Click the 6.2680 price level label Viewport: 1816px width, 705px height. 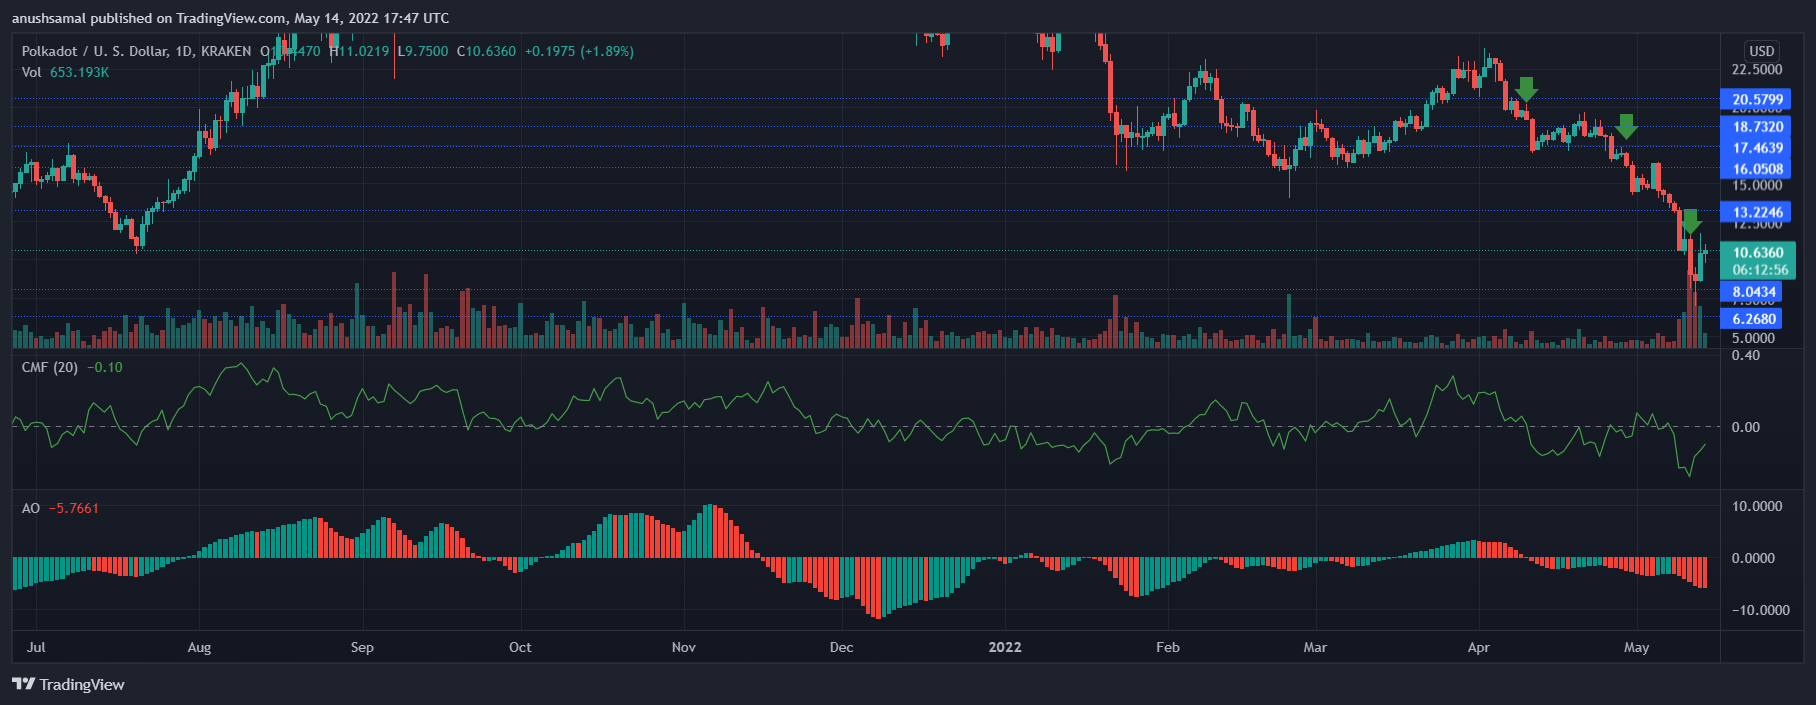(1754, 319)
